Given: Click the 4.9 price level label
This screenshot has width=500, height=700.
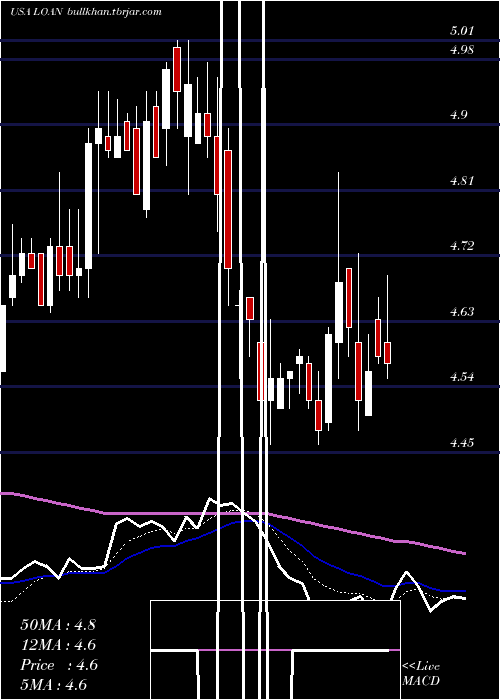Looking at the screenshot, I should coord(458,115).
